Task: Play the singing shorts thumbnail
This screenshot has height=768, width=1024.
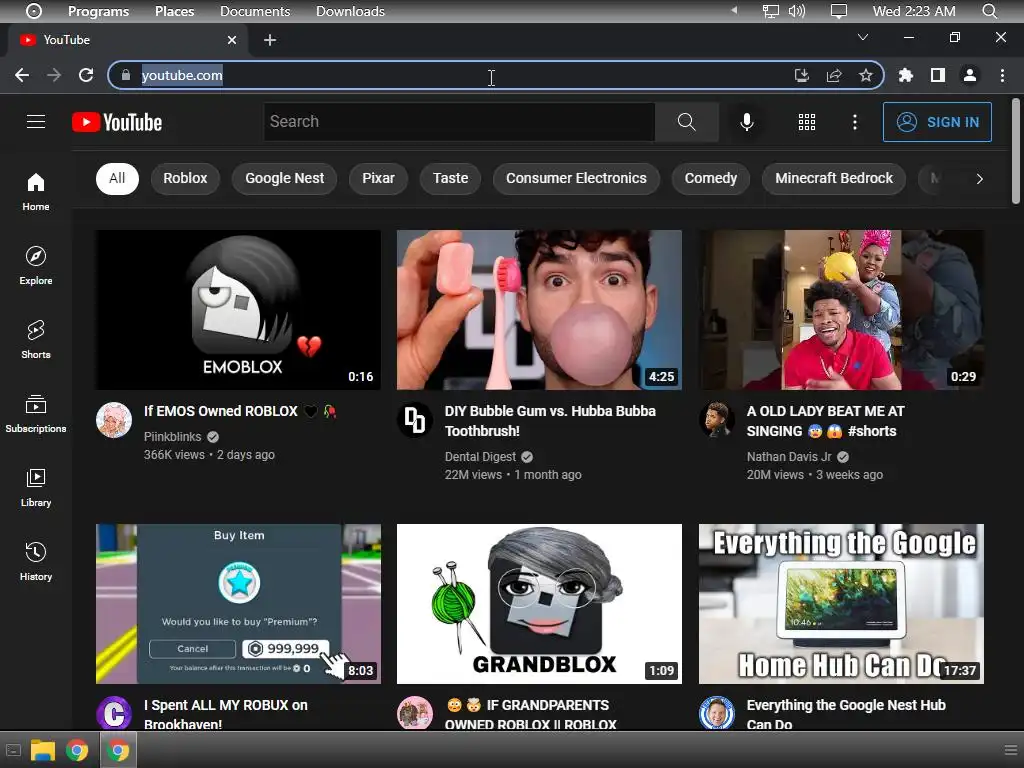Action: pos(841,310)
